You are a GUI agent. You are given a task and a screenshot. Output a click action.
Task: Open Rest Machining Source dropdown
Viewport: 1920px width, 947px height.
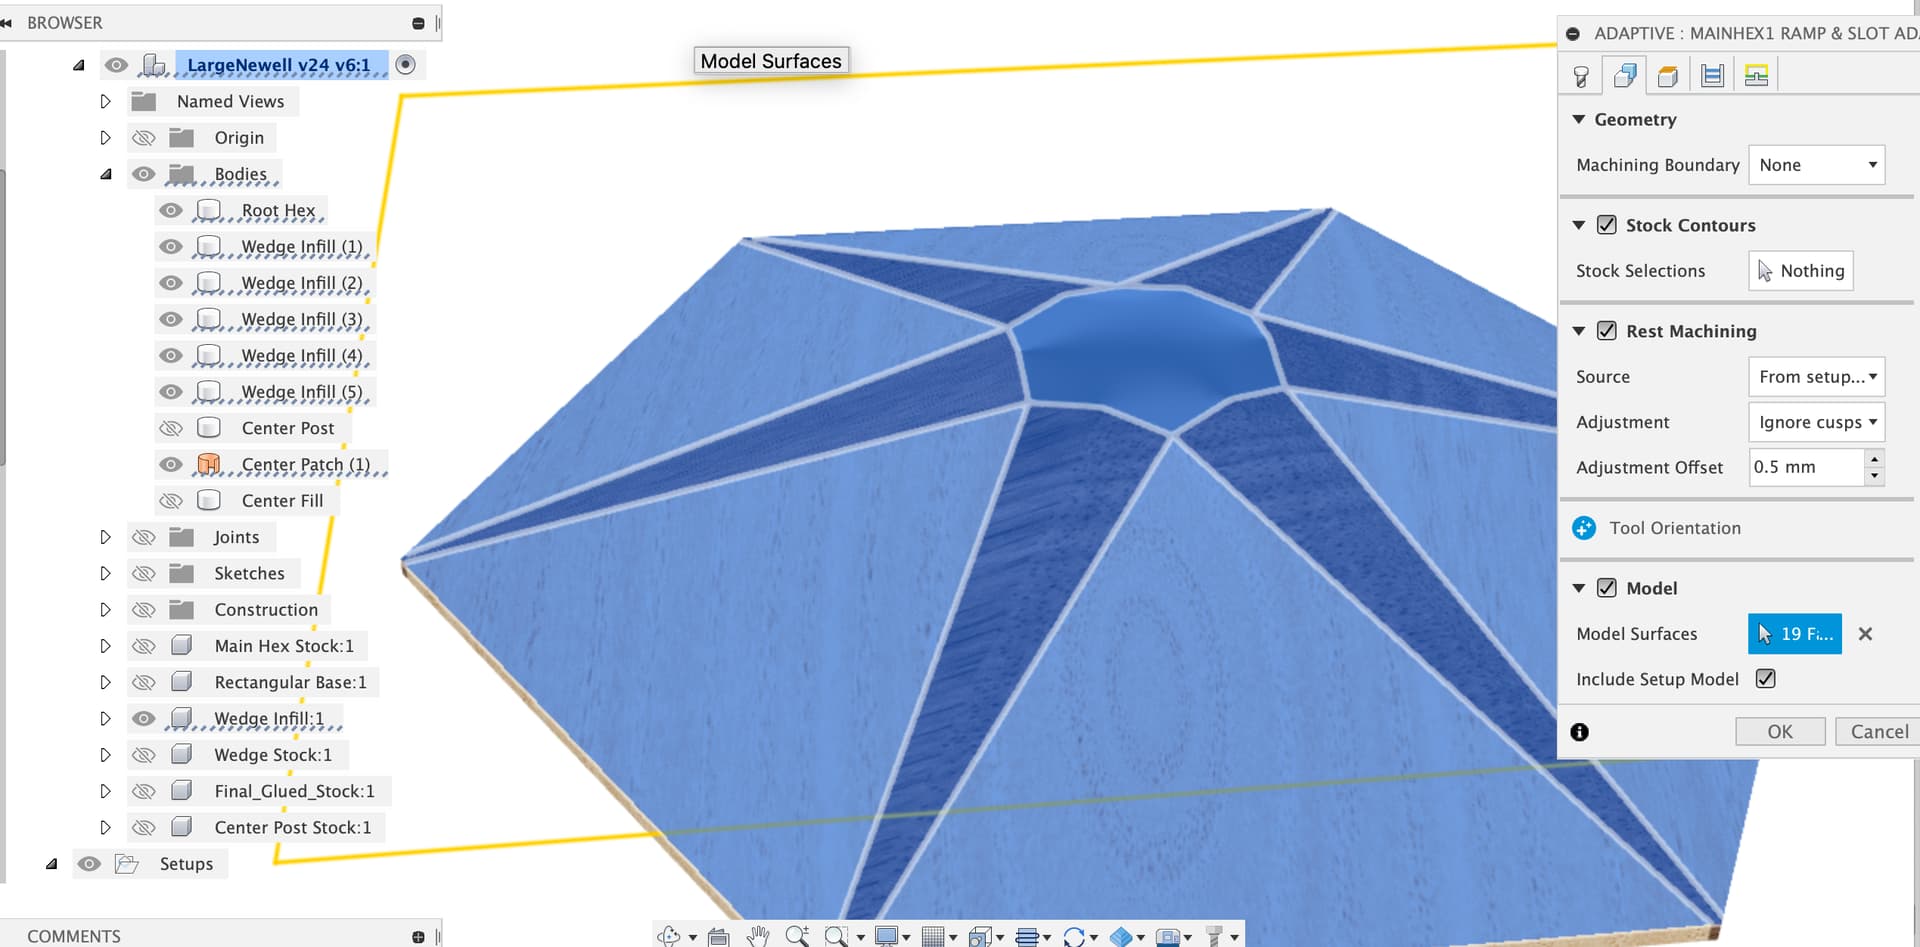click(1816, 377)
